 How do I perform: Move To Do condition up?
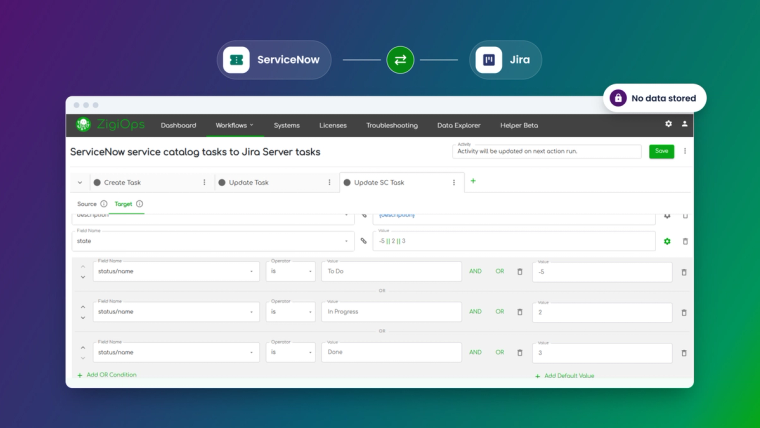(83, 267)
